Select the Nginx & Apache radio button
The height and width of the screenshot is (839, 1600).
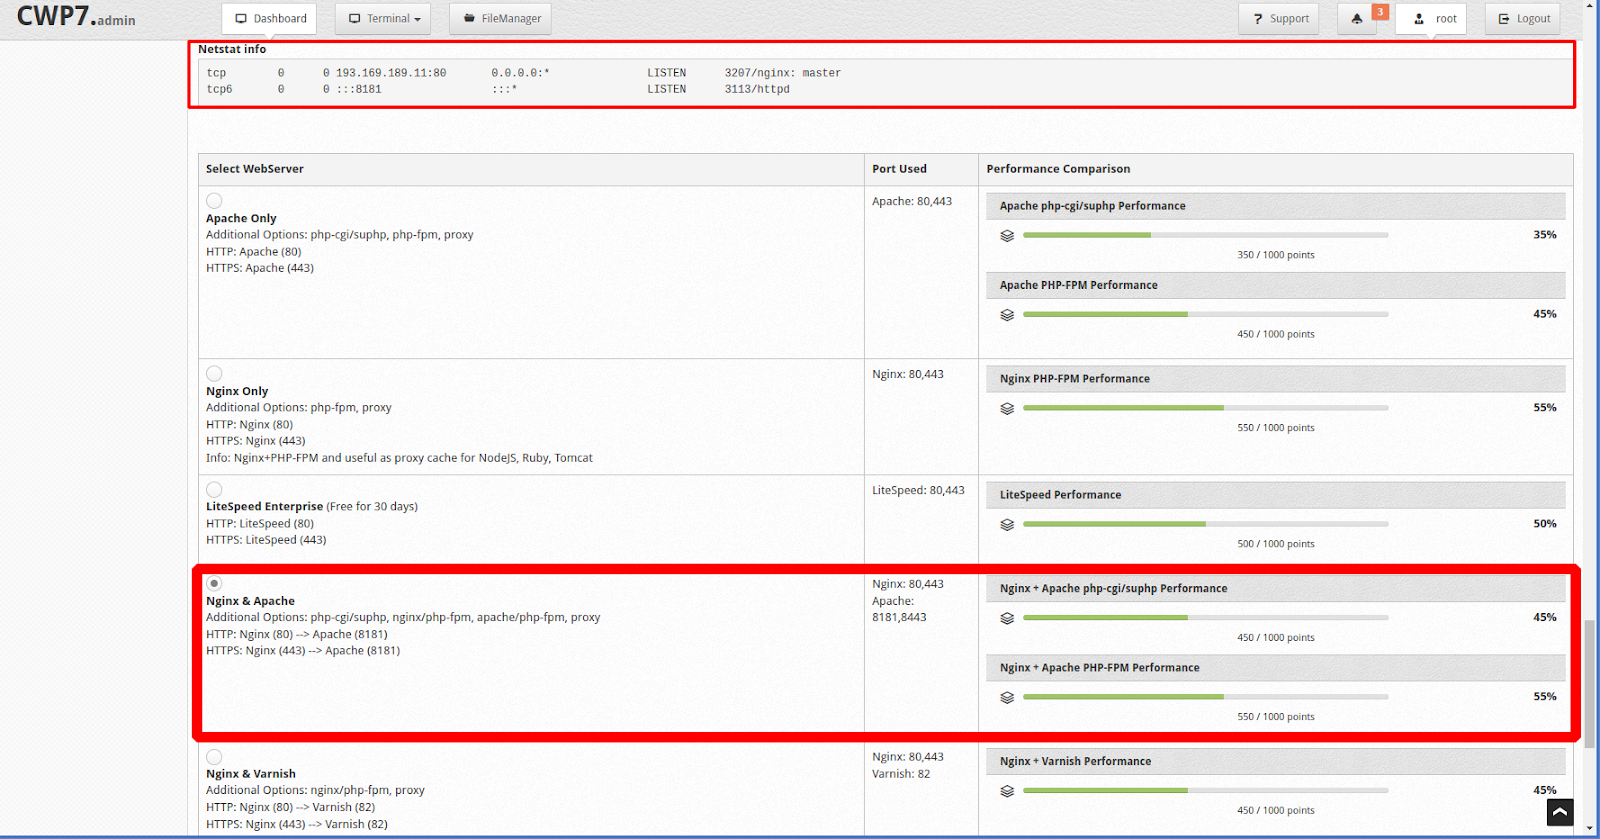(214, 583)
